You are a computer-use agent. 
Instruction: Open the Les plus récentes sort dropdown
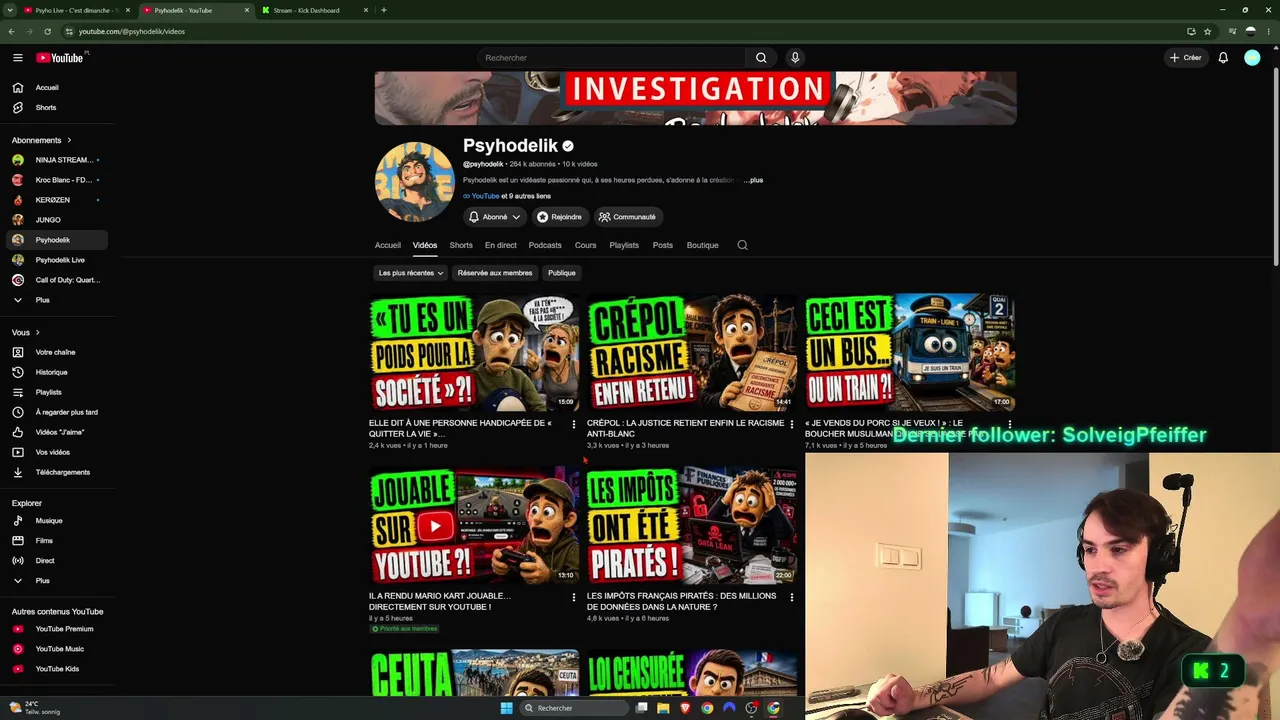tap(411, 273)
